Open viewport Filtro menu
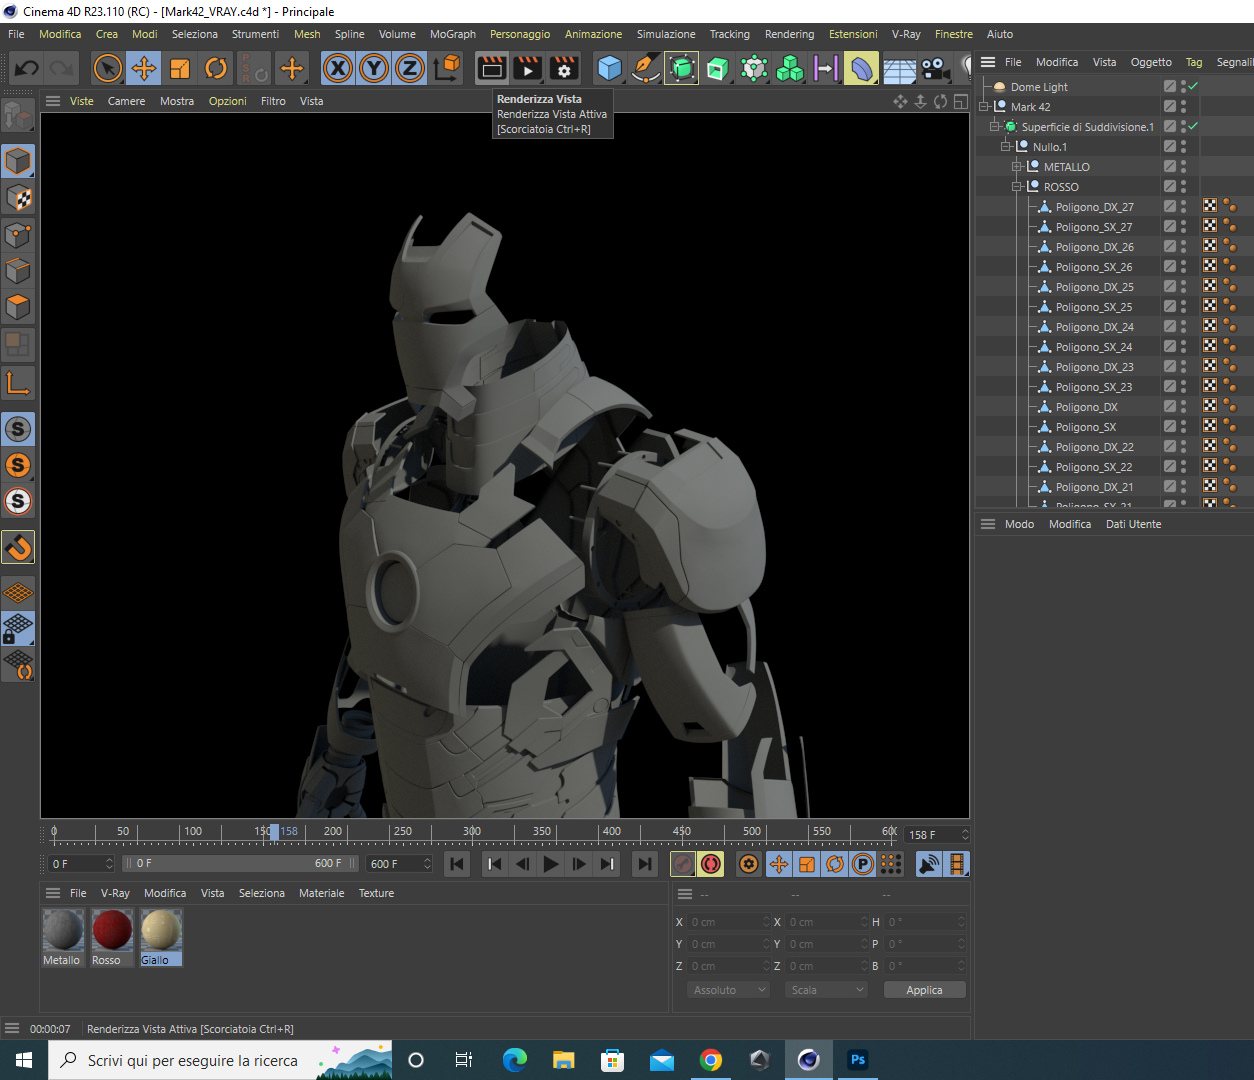Image resolution: width=1254 pixels, height=1080 pixels. 273,101
